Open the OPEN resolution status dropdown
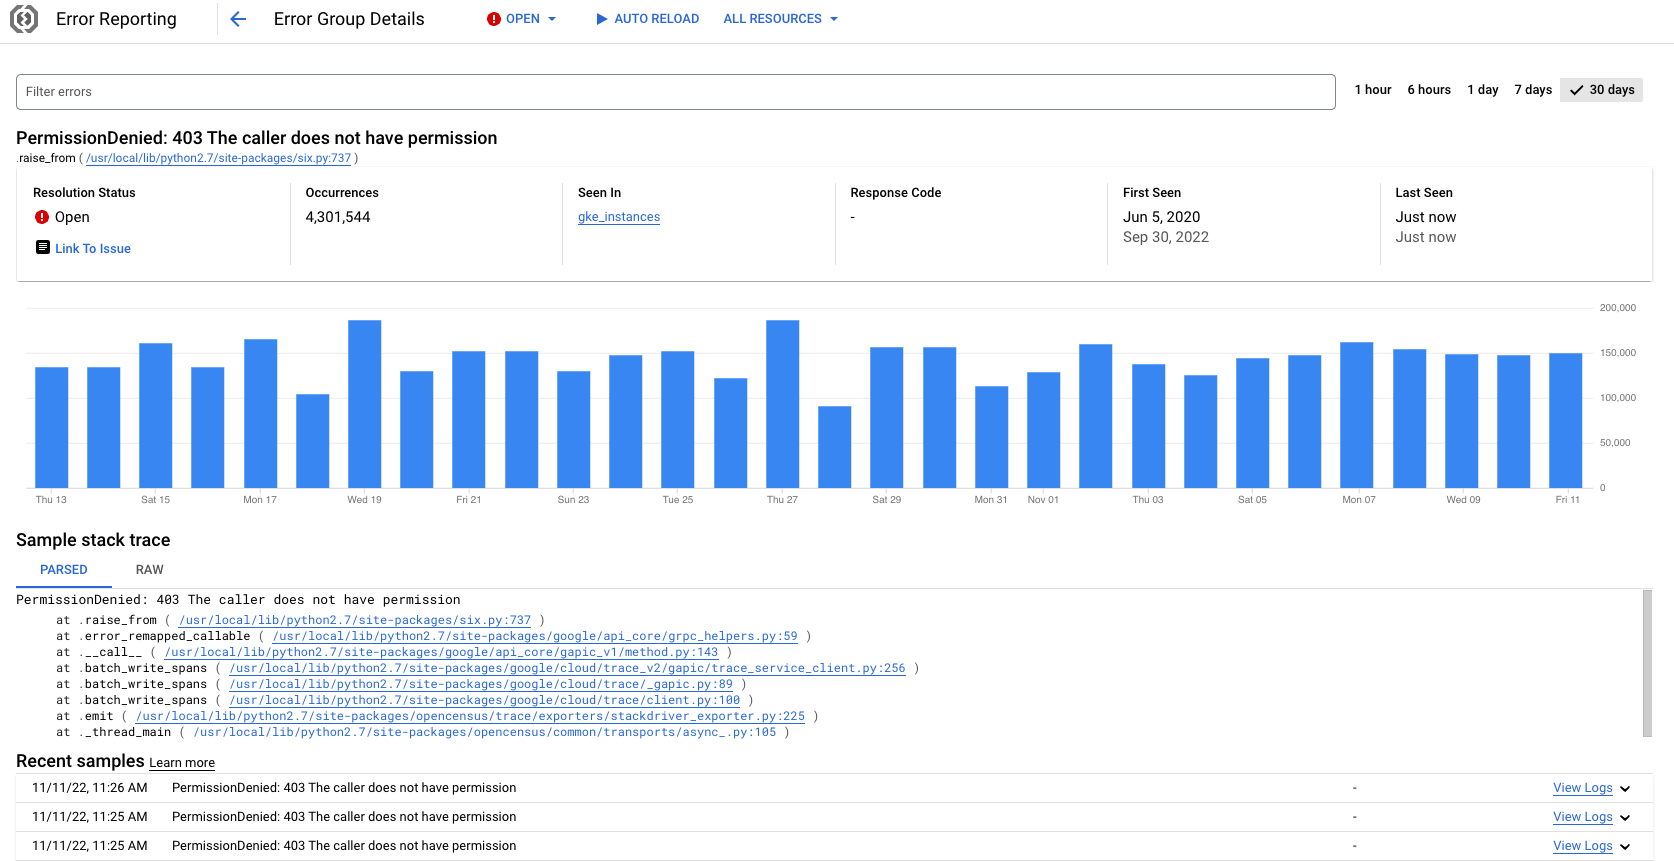The width and height of the screenshot is (1674, 861). (x=522, y=19)
